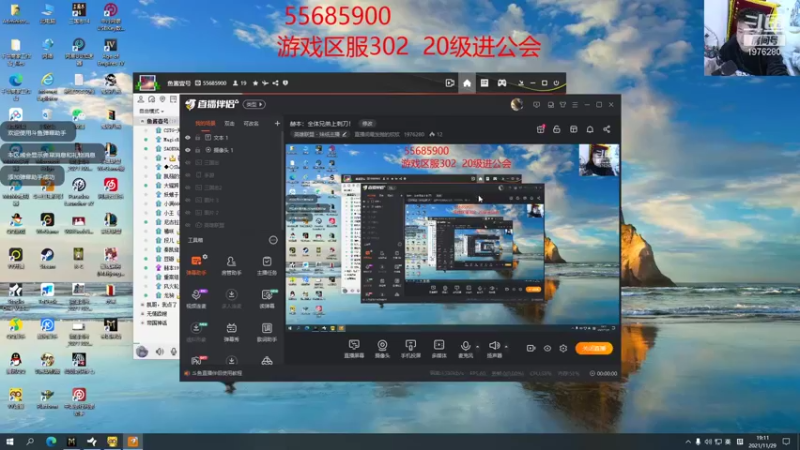
Task: Collapse the toolbox panel with the minus circle
Action: click(x=273, y=240)
